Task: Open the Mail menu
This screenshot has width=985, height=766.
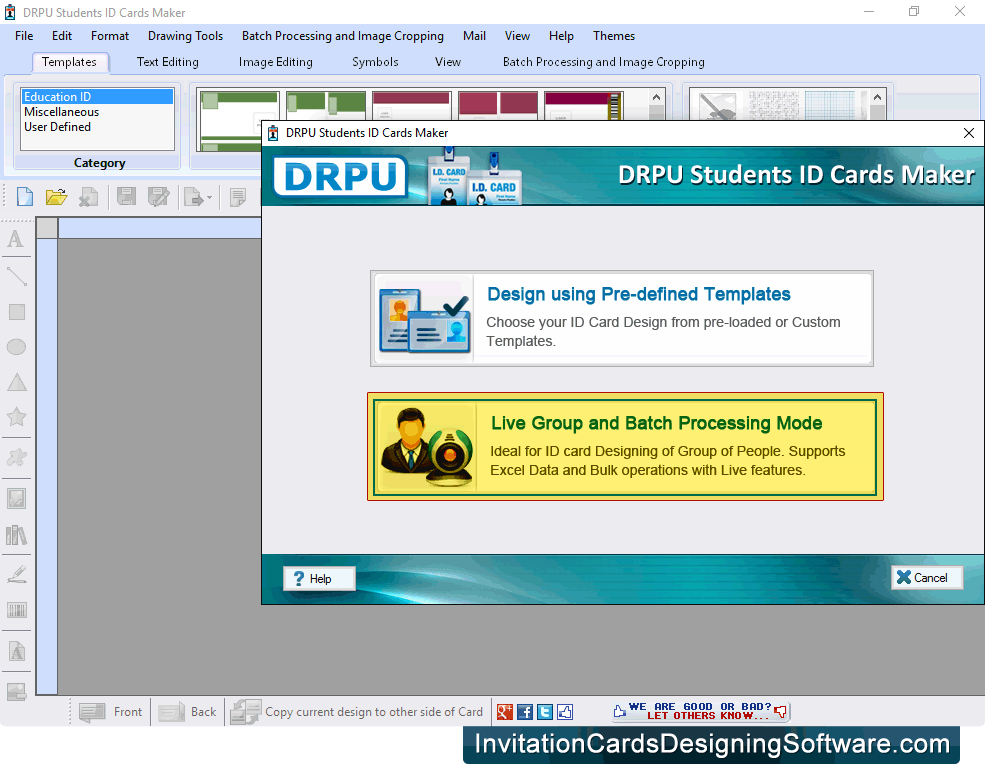Action: pos(474,36)
